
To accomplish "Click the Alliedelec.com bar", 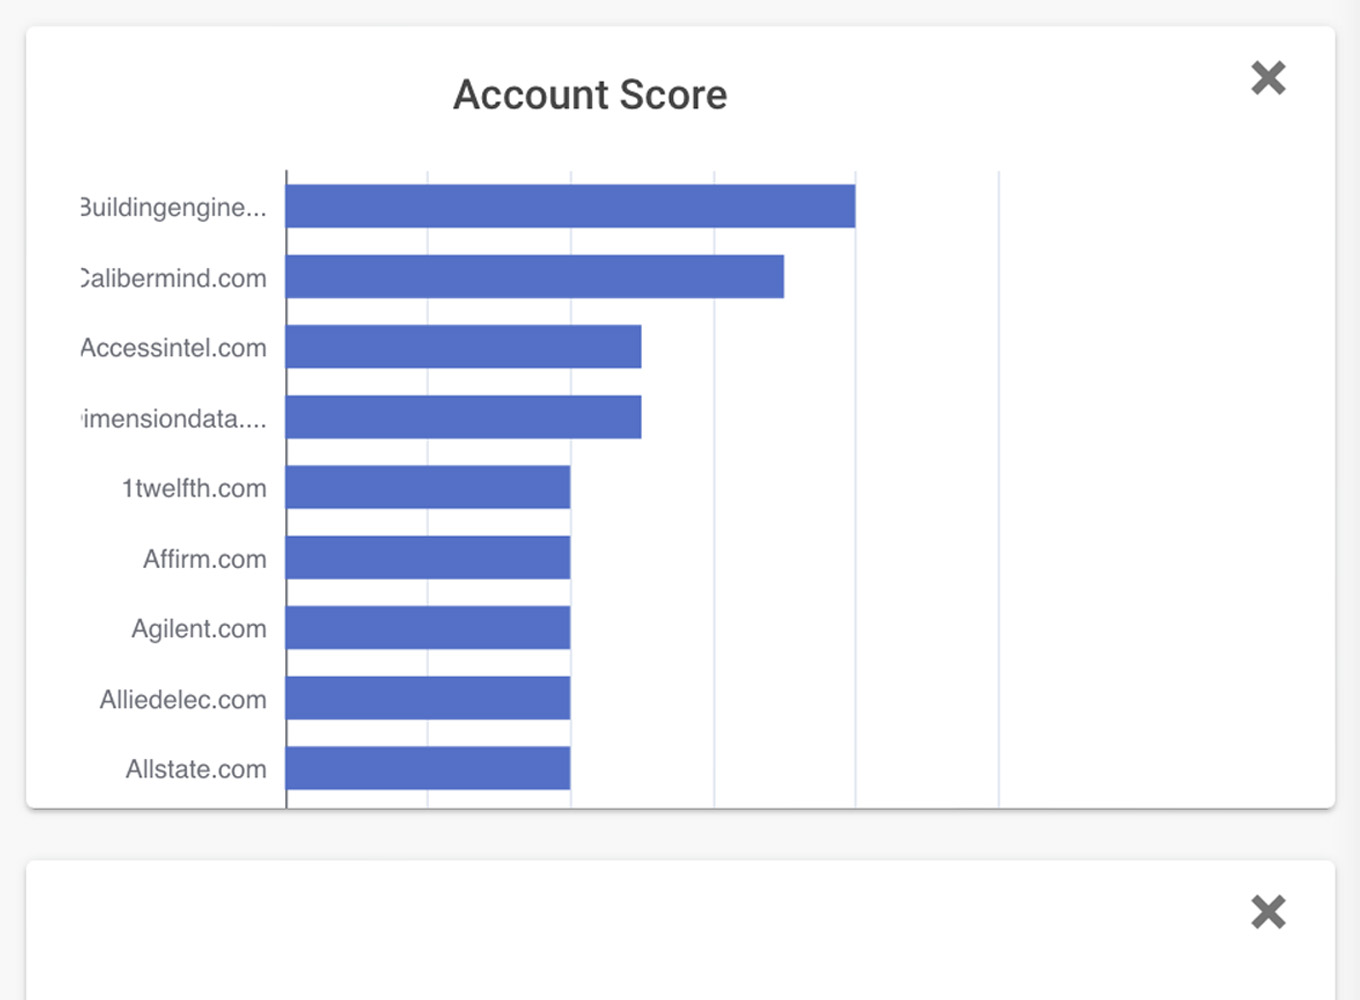I will (x=428, y=698).
